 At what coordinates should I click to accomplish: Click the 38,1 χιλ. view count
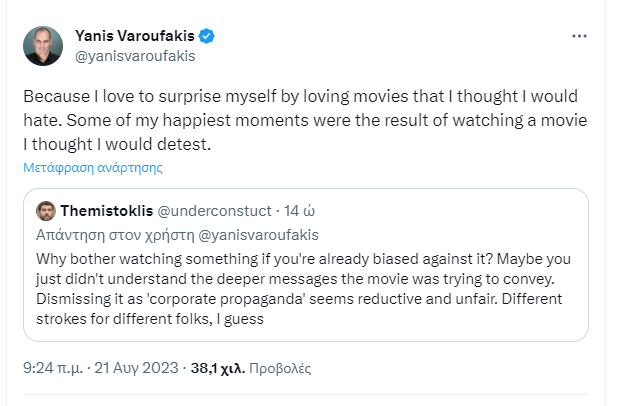(217, 369)
